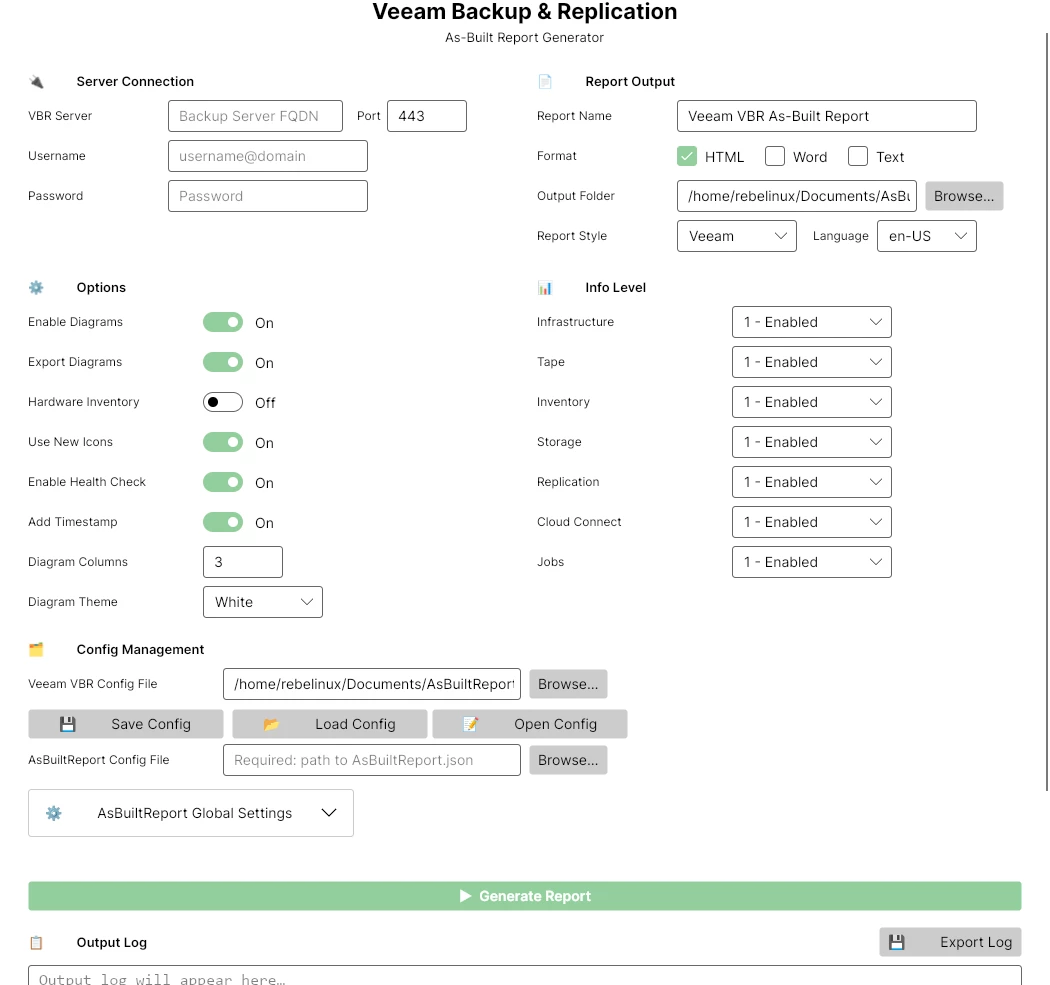The width and height of the screenshot is (1050, 985).
Task: Check the Word format checkbox
Action: (x=775, y=157)
